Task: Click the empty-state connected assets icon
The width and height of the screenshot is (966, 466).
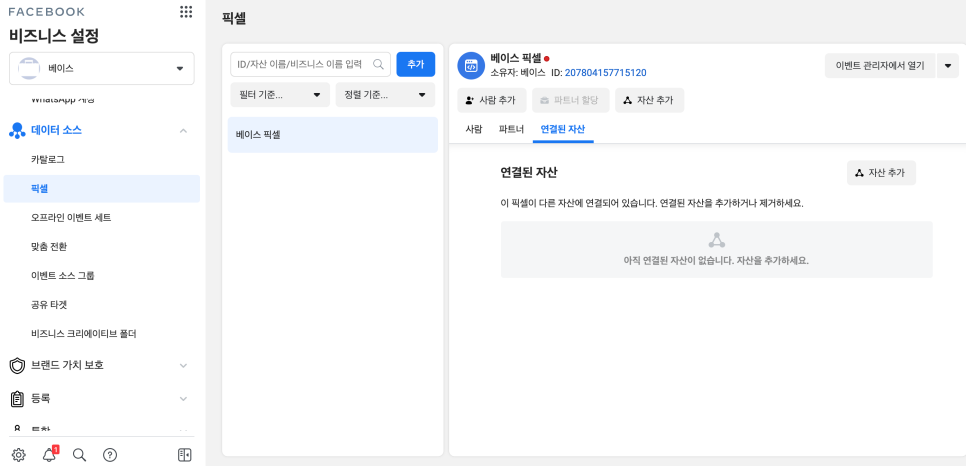Action: pos(716,240)
